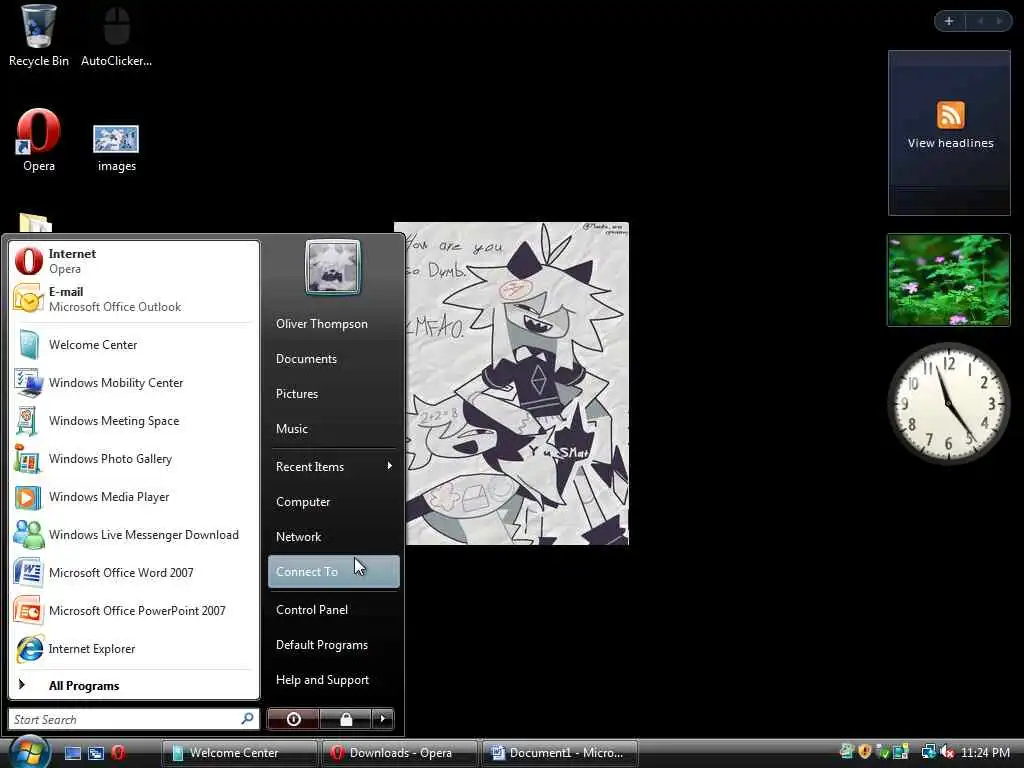The width and height of the screenshot is (1024, 768).
Task: Click the Windows Start orb
Action: point(29,751)
